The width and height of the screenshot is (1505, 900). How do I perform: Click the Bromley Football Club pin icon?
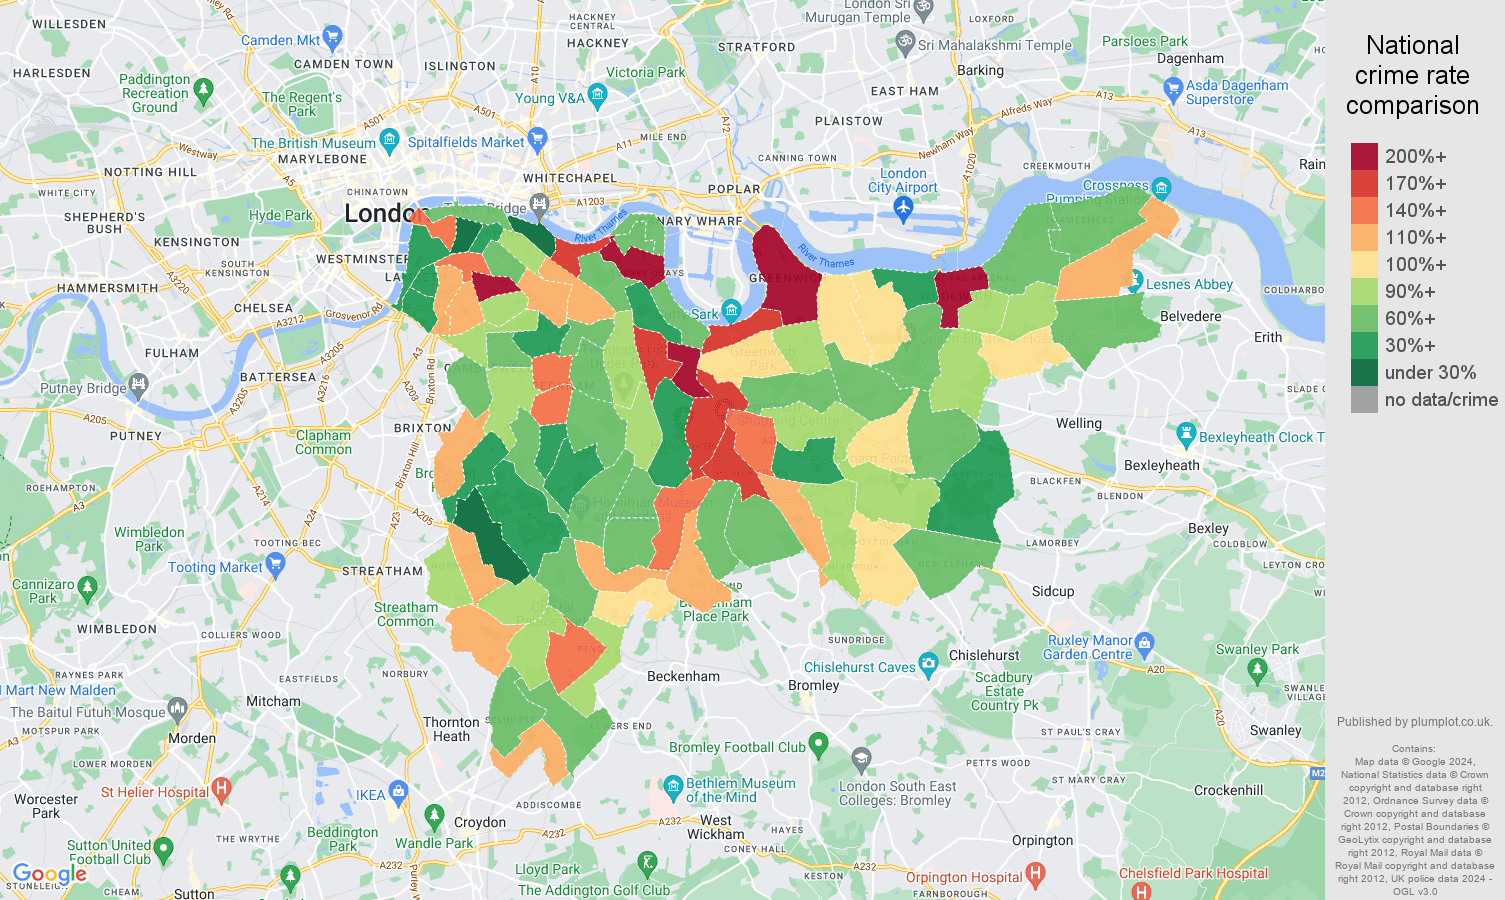(819, 745)
